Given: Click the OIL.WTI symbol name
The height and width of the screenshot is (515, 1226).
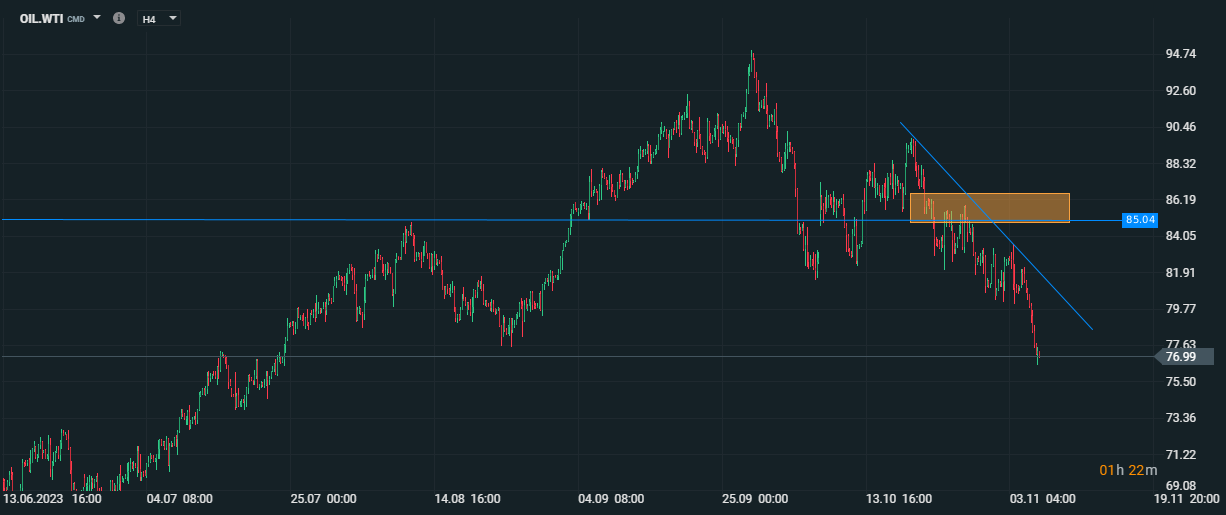Looking at the screenshot, I should point(41,18).
